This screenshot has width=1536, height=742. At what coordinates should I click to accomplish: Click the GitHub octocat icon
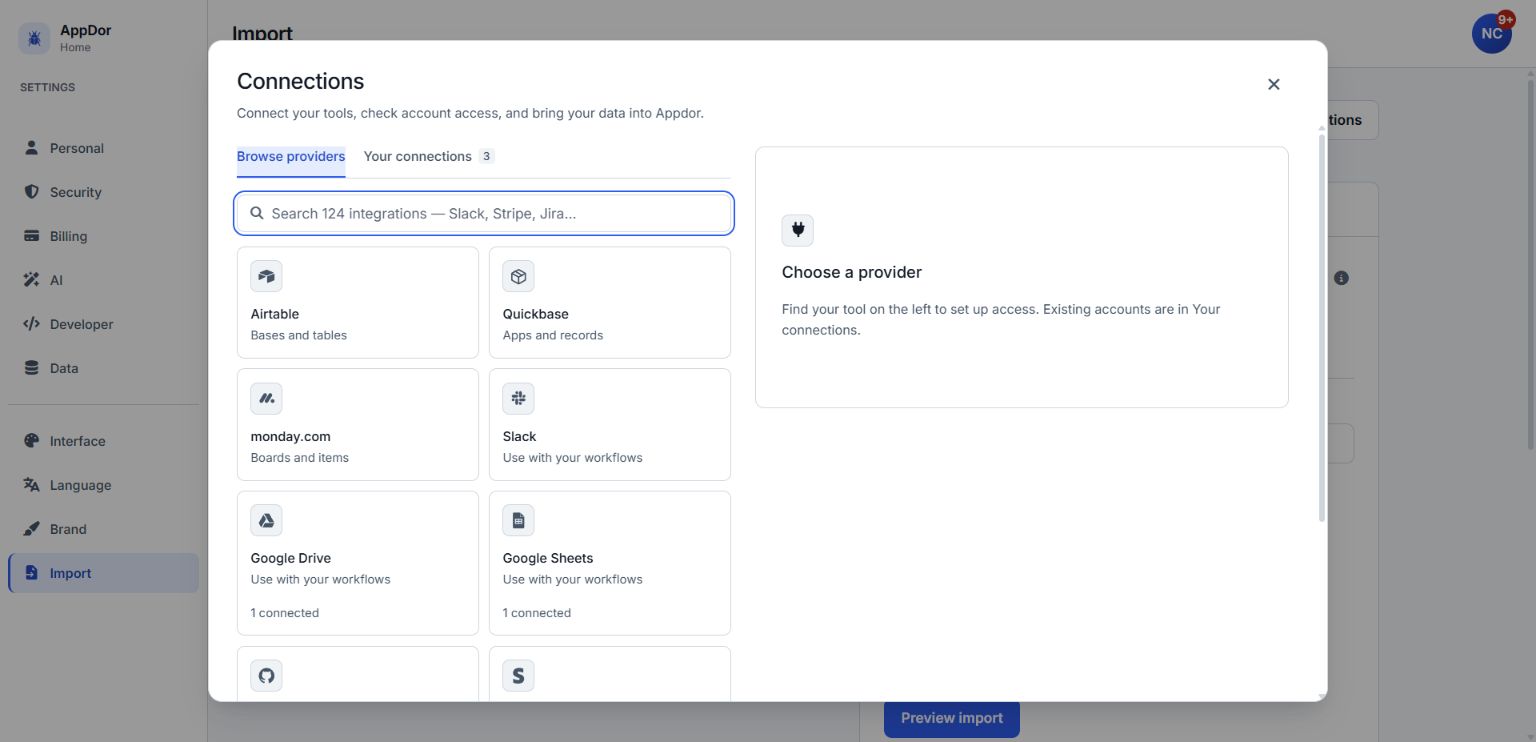coord(266,675)
